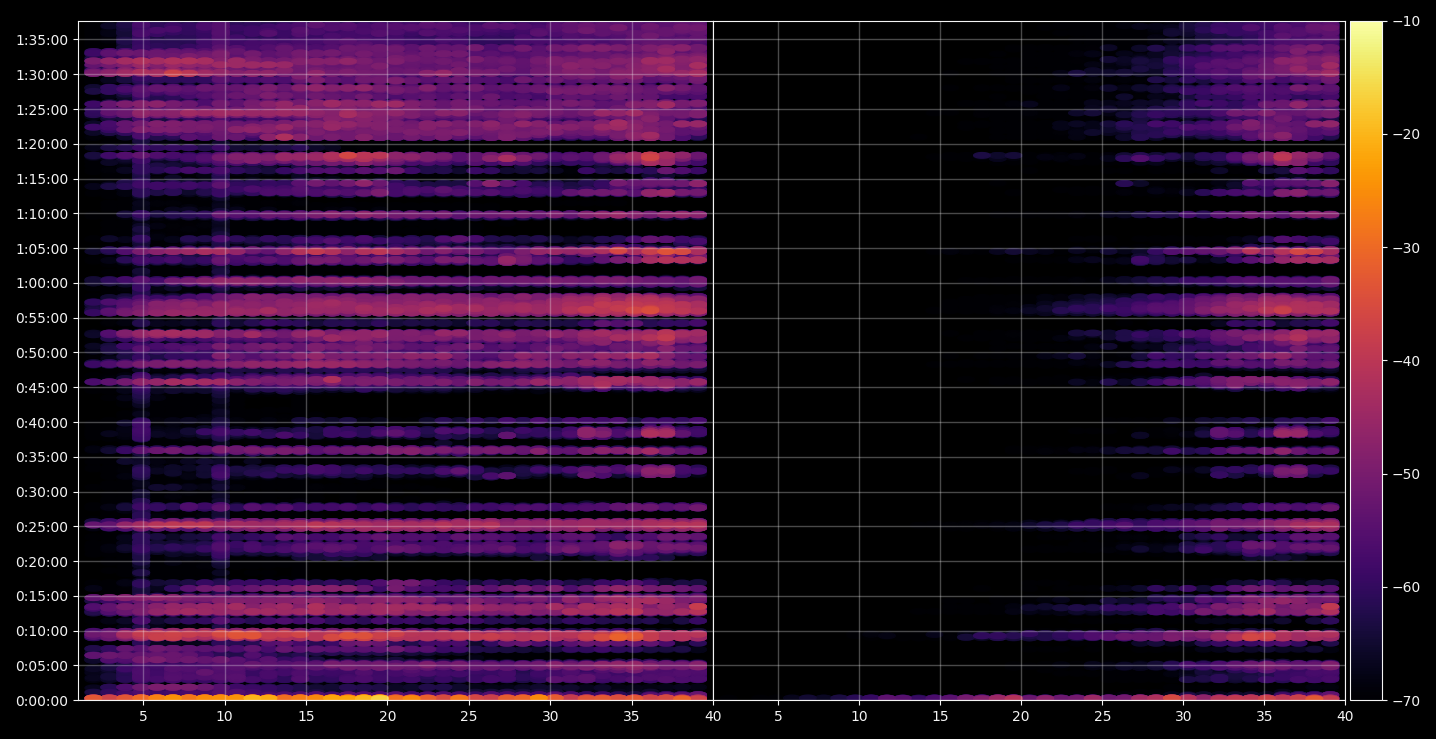Click x-axis label 25 under the left plot
1436x739 pixels.
[469, 716]
